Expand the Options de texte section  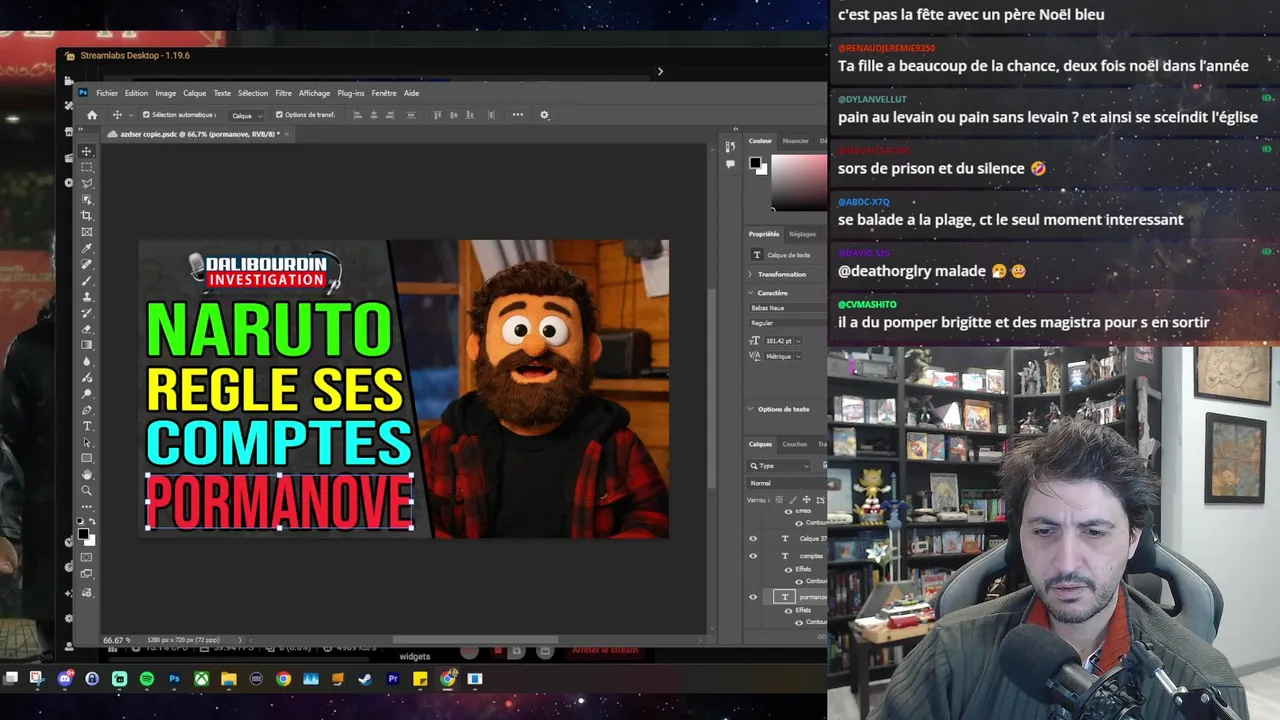click(x=752, y=409)
